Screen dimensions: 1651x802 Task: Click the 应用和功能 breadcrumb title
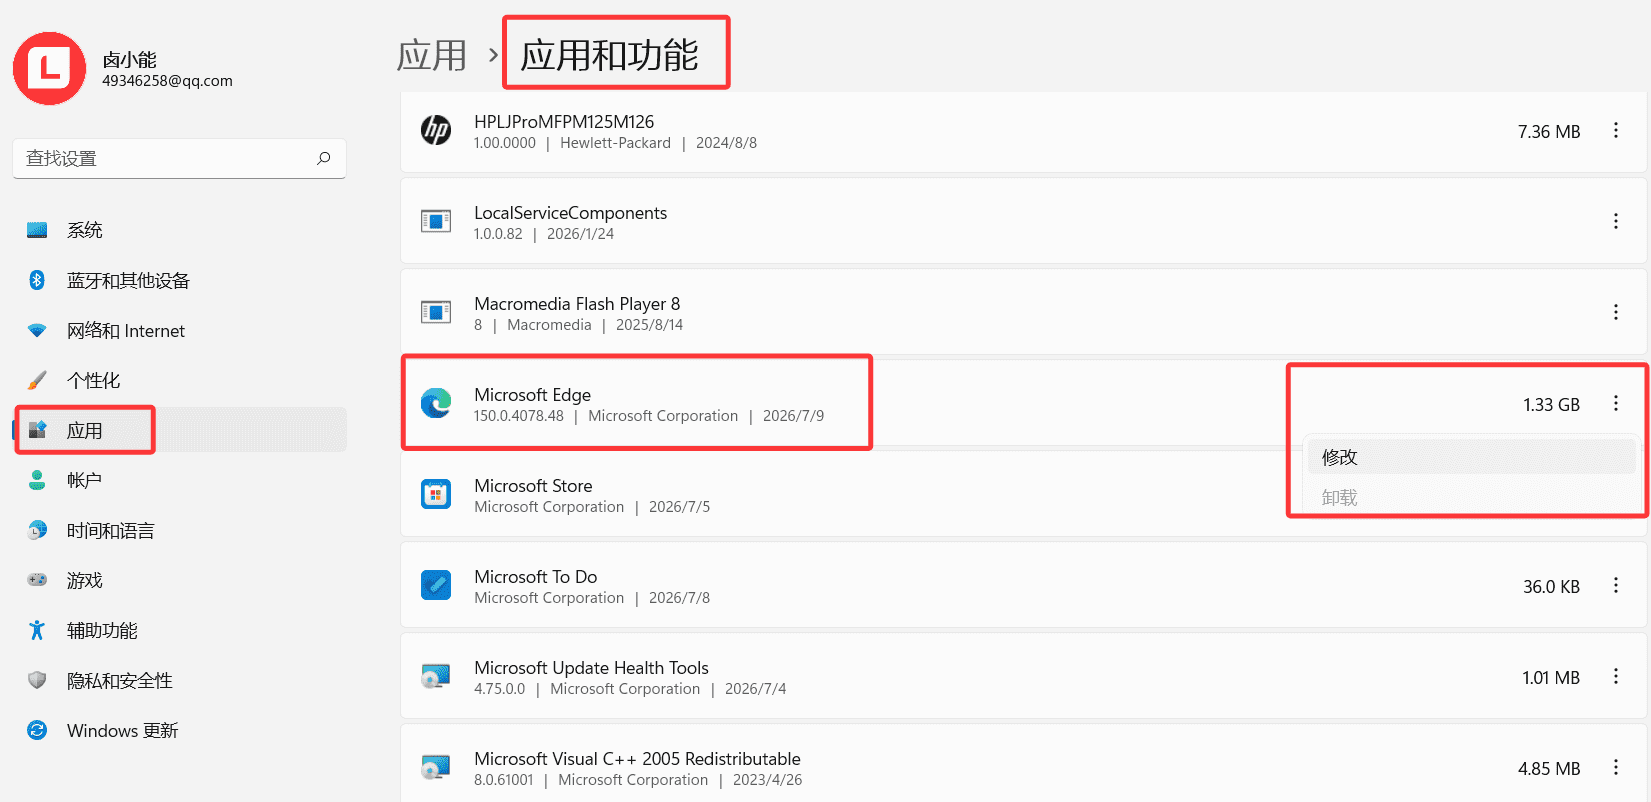point(609,55)
